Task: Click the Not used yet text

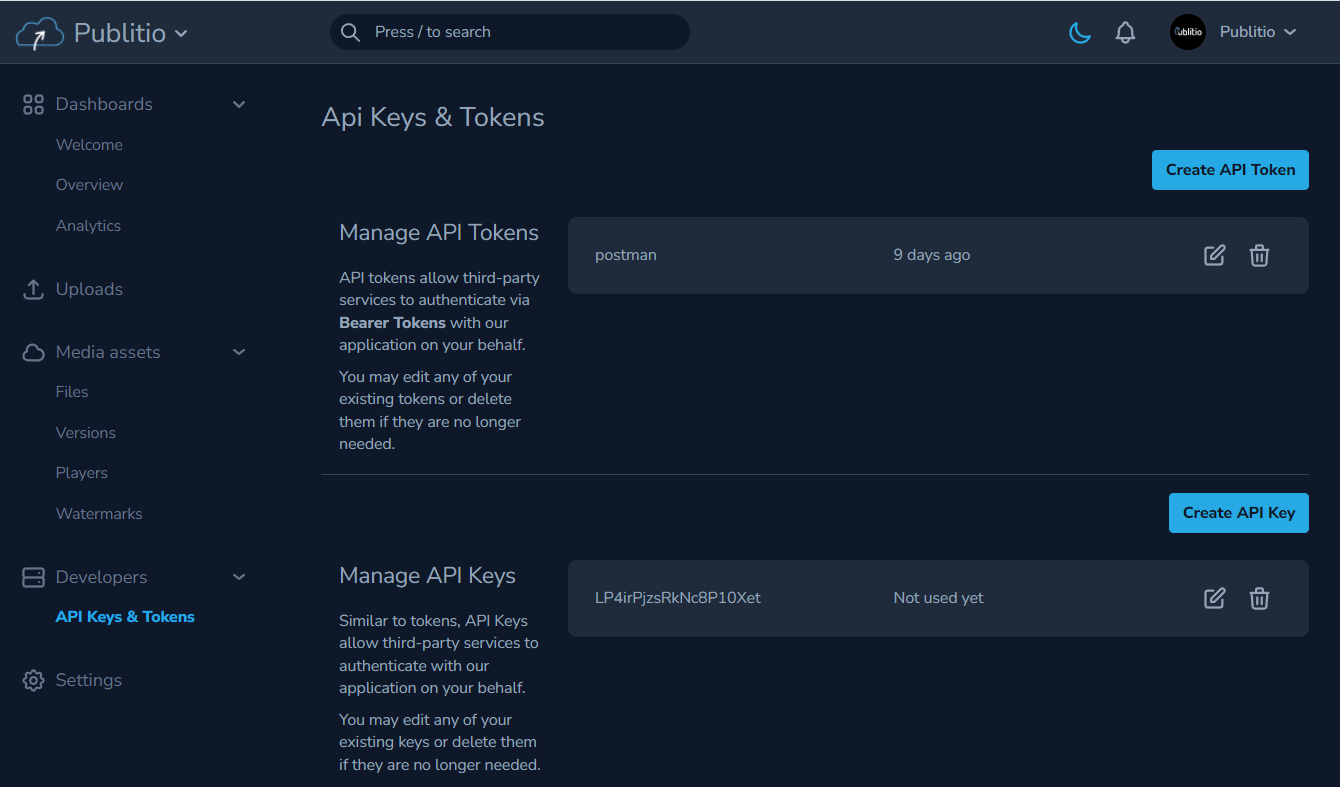Action: coord(938,598)
